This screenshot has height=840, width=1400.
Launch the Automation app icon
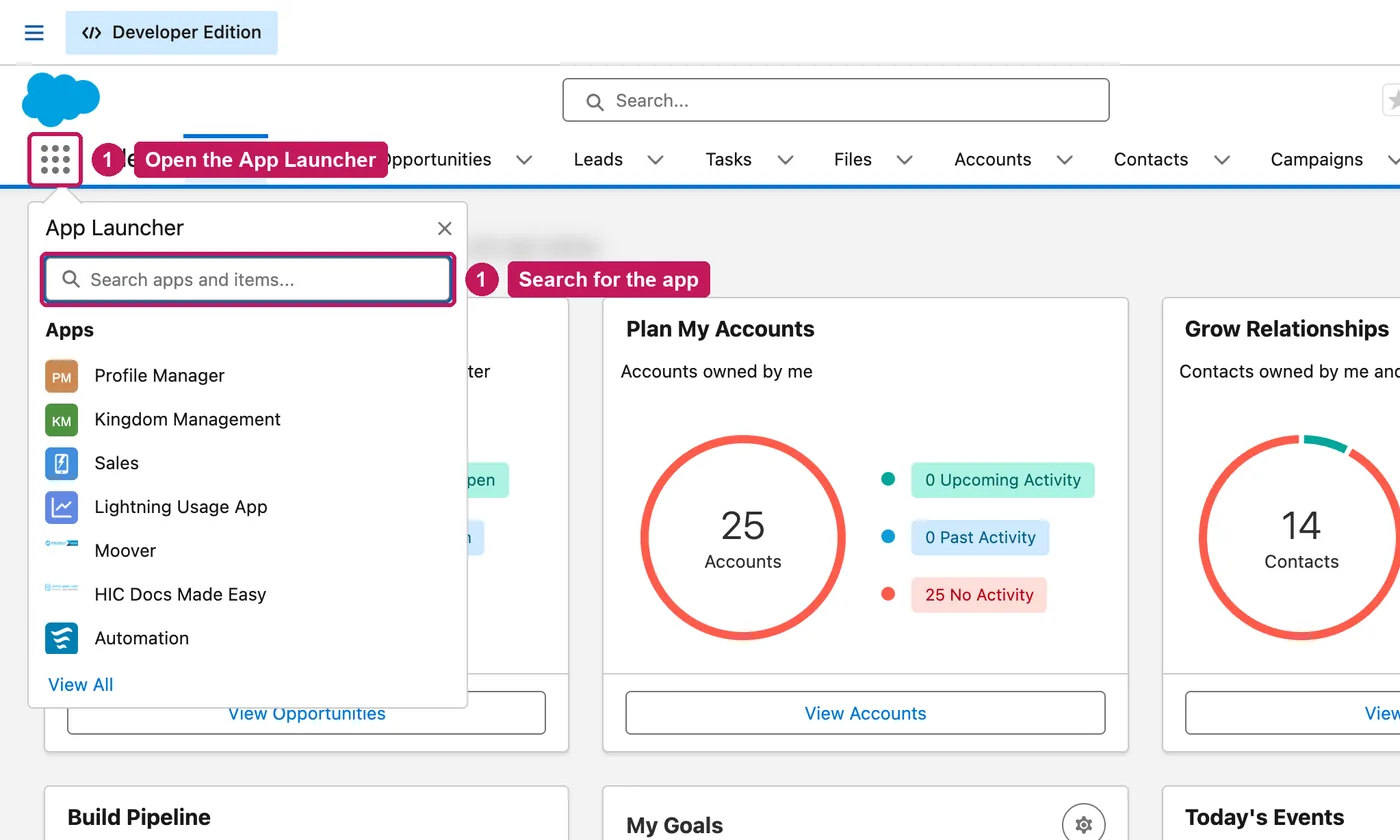tap(62, 638)
